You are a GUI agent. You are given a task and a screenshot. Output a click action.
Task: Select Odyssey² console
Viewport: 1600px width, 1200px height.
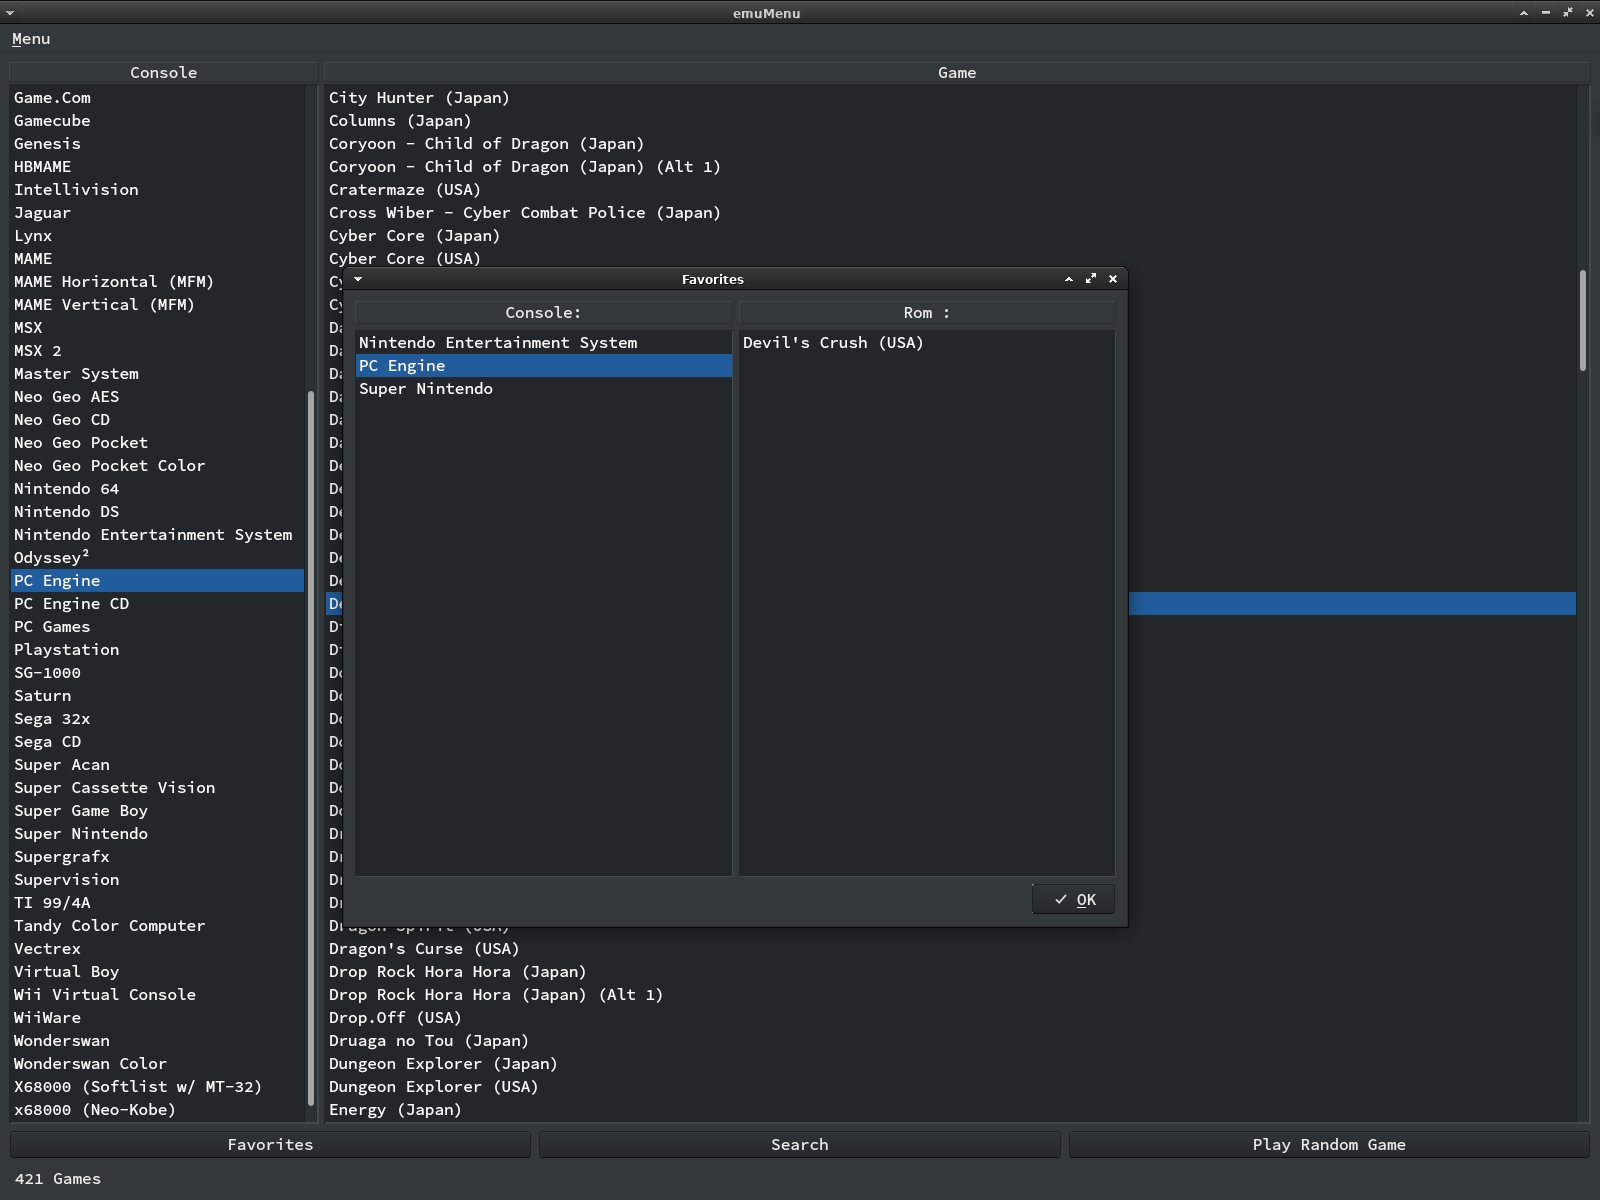click(x=157, y=558)
